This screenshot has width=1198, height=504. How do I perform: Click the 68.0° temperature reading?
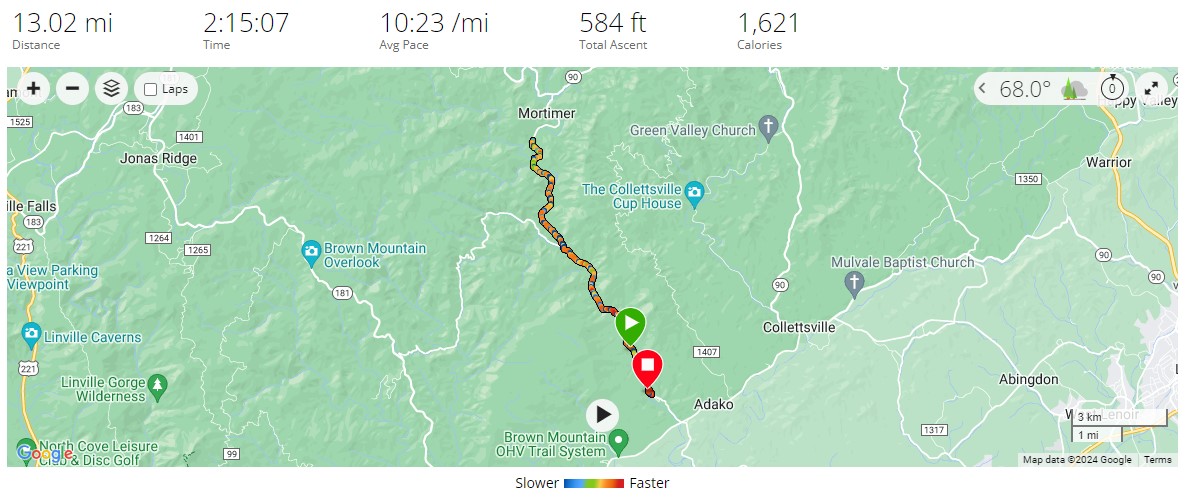tap(1025, 89)
